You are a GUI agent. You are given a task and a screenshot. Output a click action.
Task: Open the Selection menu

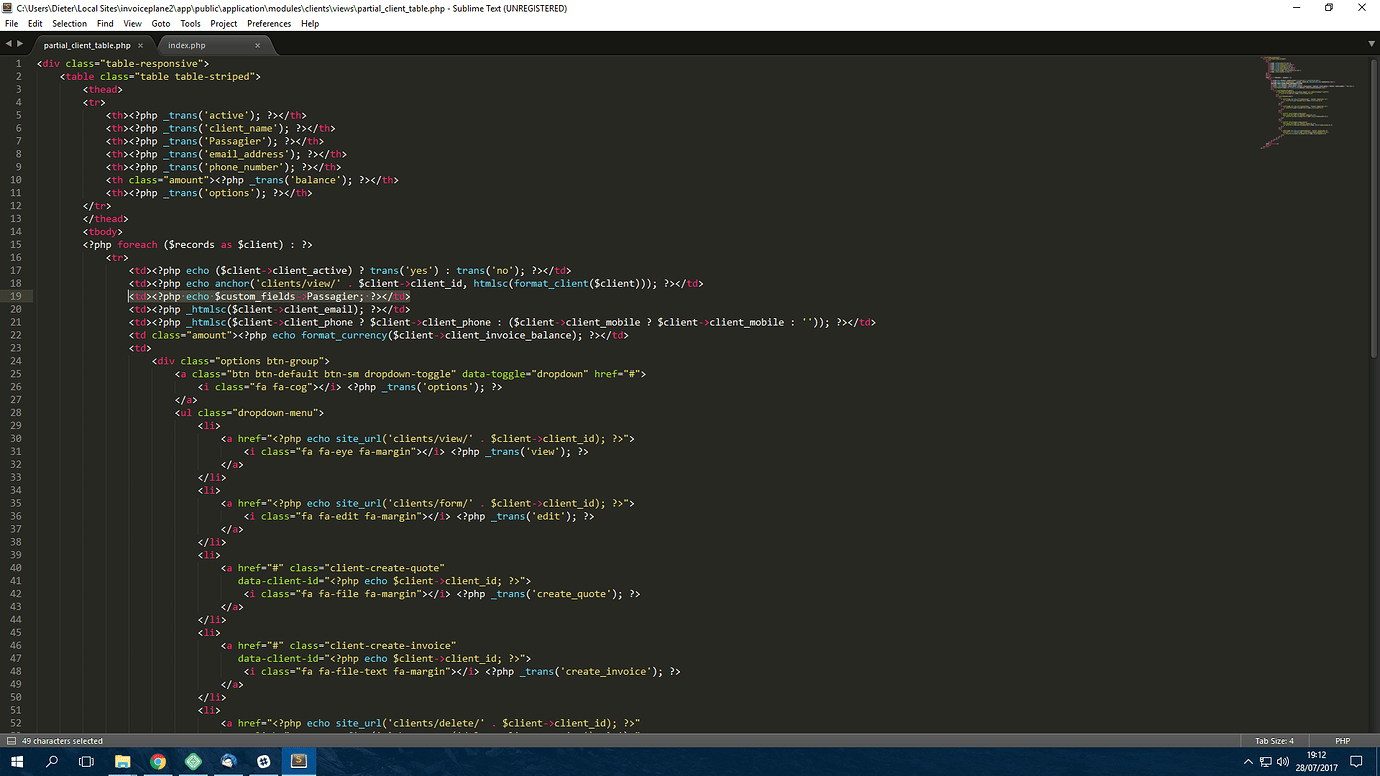(69, 23)
